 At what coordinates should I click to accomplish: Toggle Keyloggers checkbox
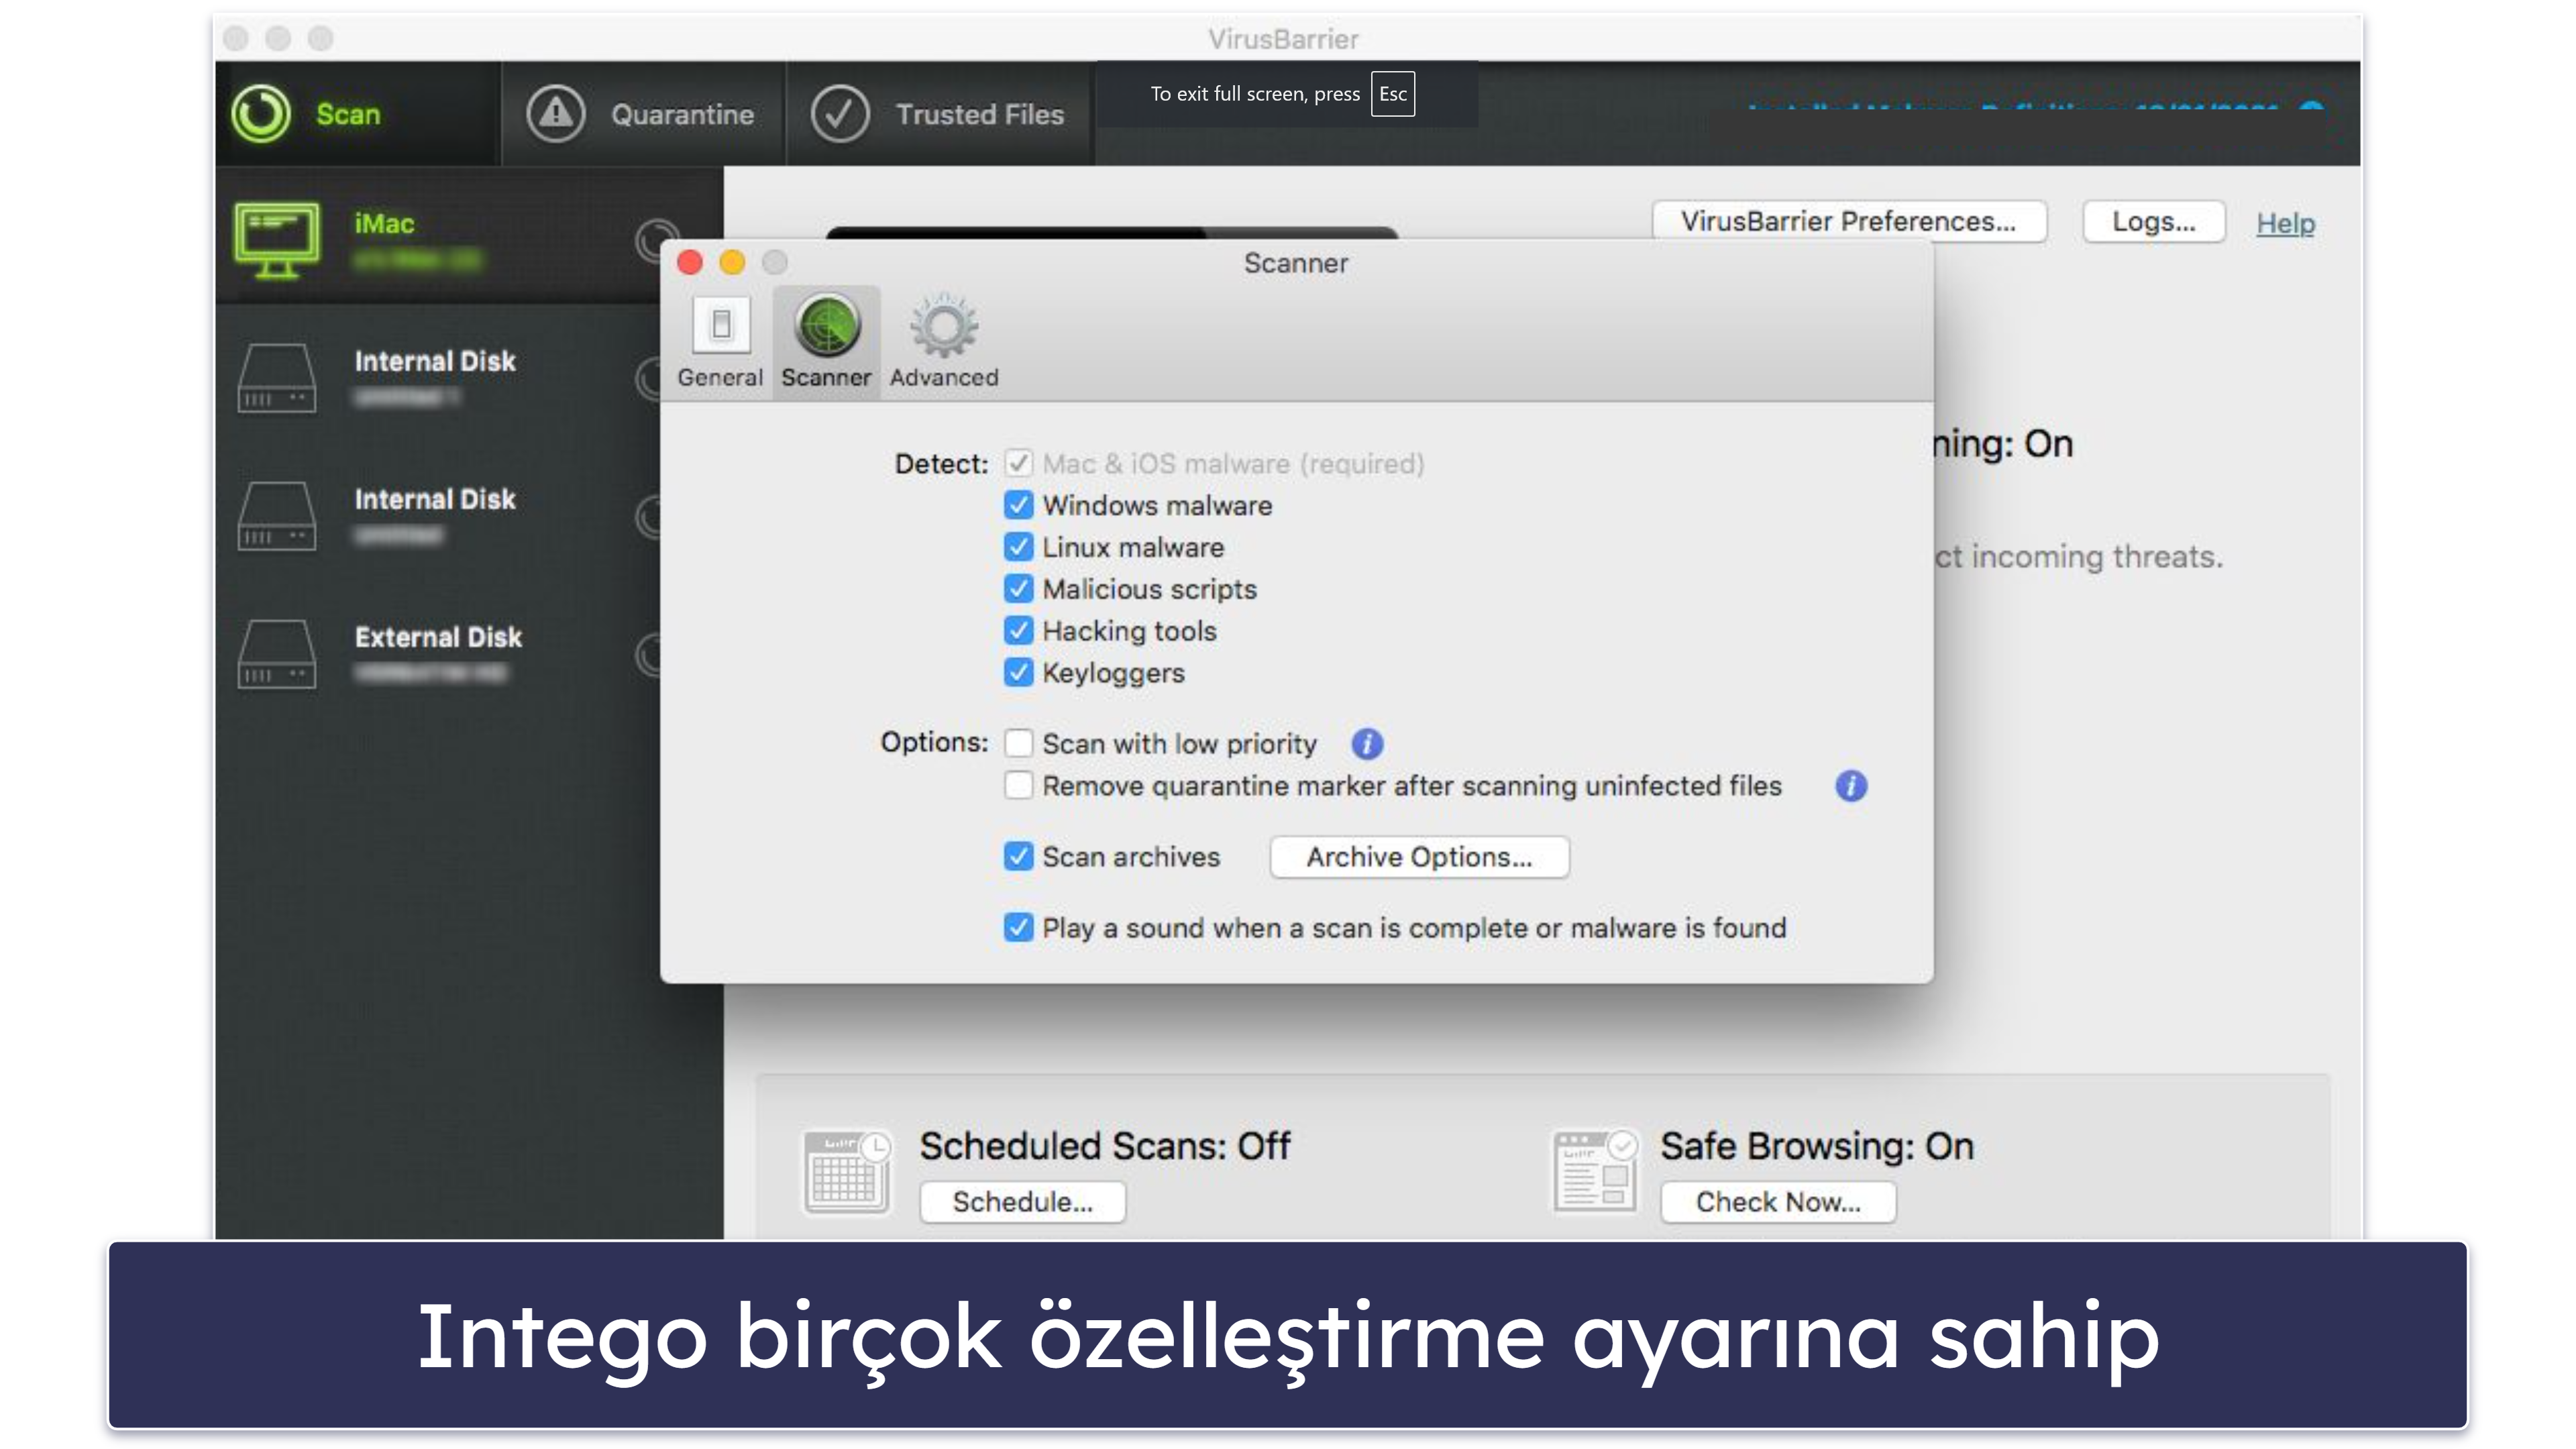pos(1018,673)
